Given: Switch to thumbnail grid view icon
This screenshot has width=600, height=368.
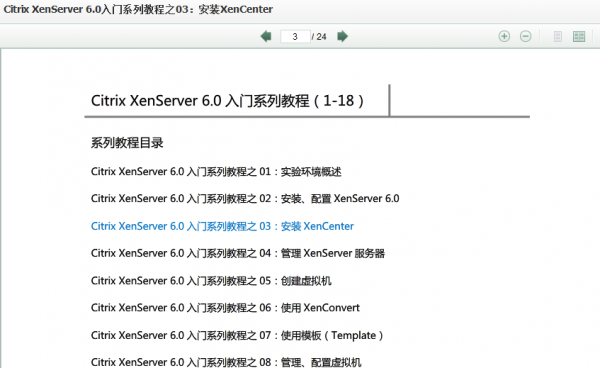Looking at the screenshot, I should click(x=579, y=36).
